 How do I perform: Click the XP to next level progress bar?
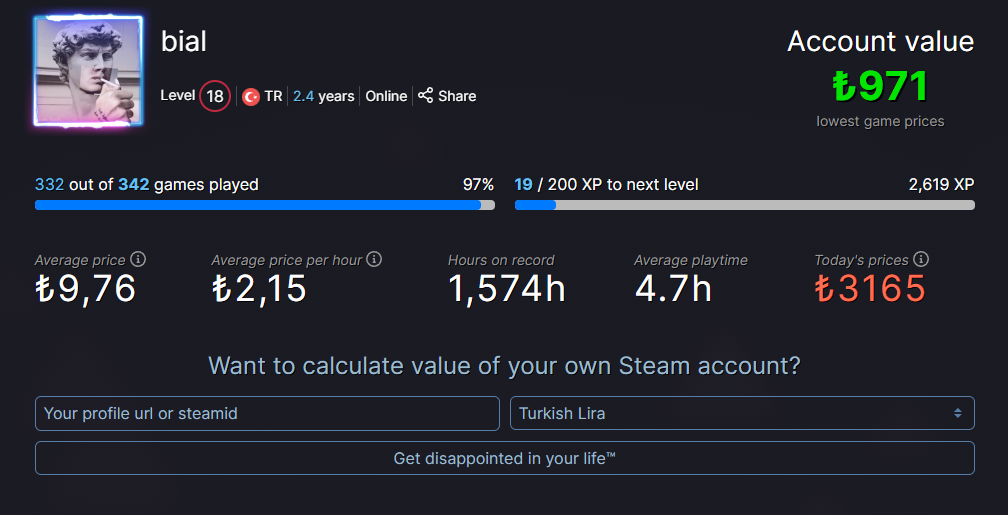point(744,205)
